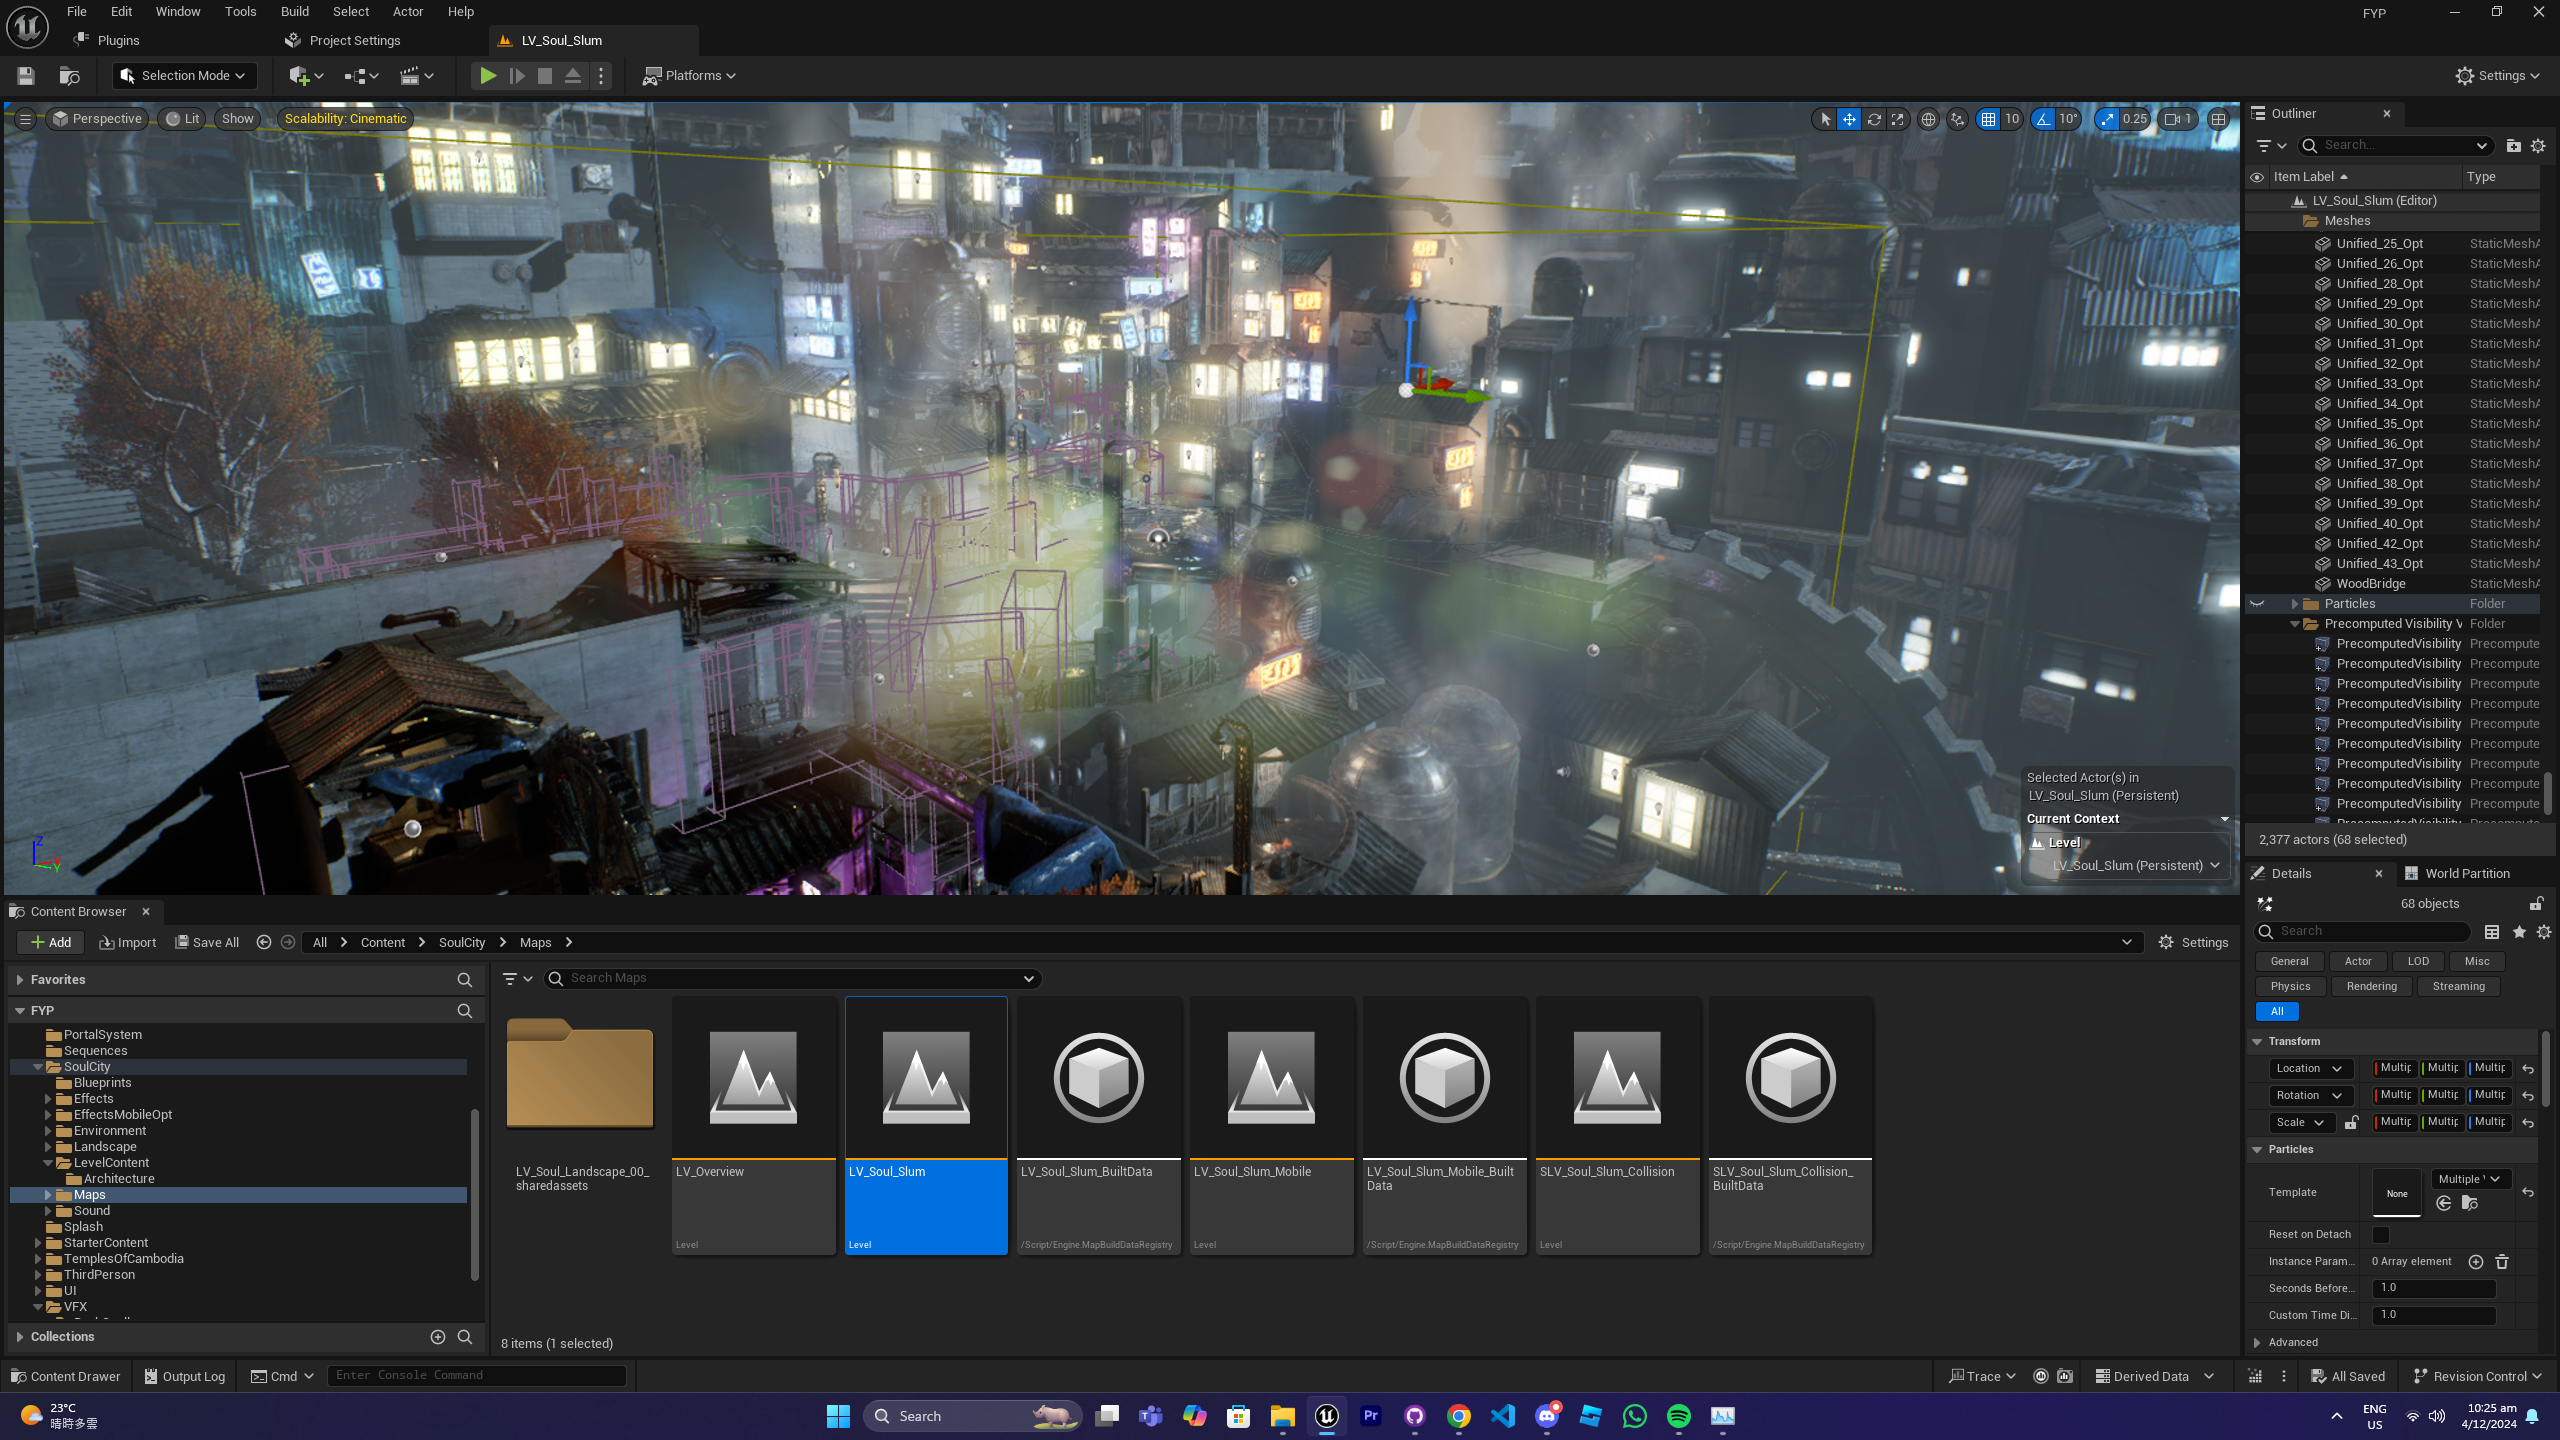Open the Selection Mode dropdown
This screenshot has height=1440, width=2560.
[x=185, y=76]
